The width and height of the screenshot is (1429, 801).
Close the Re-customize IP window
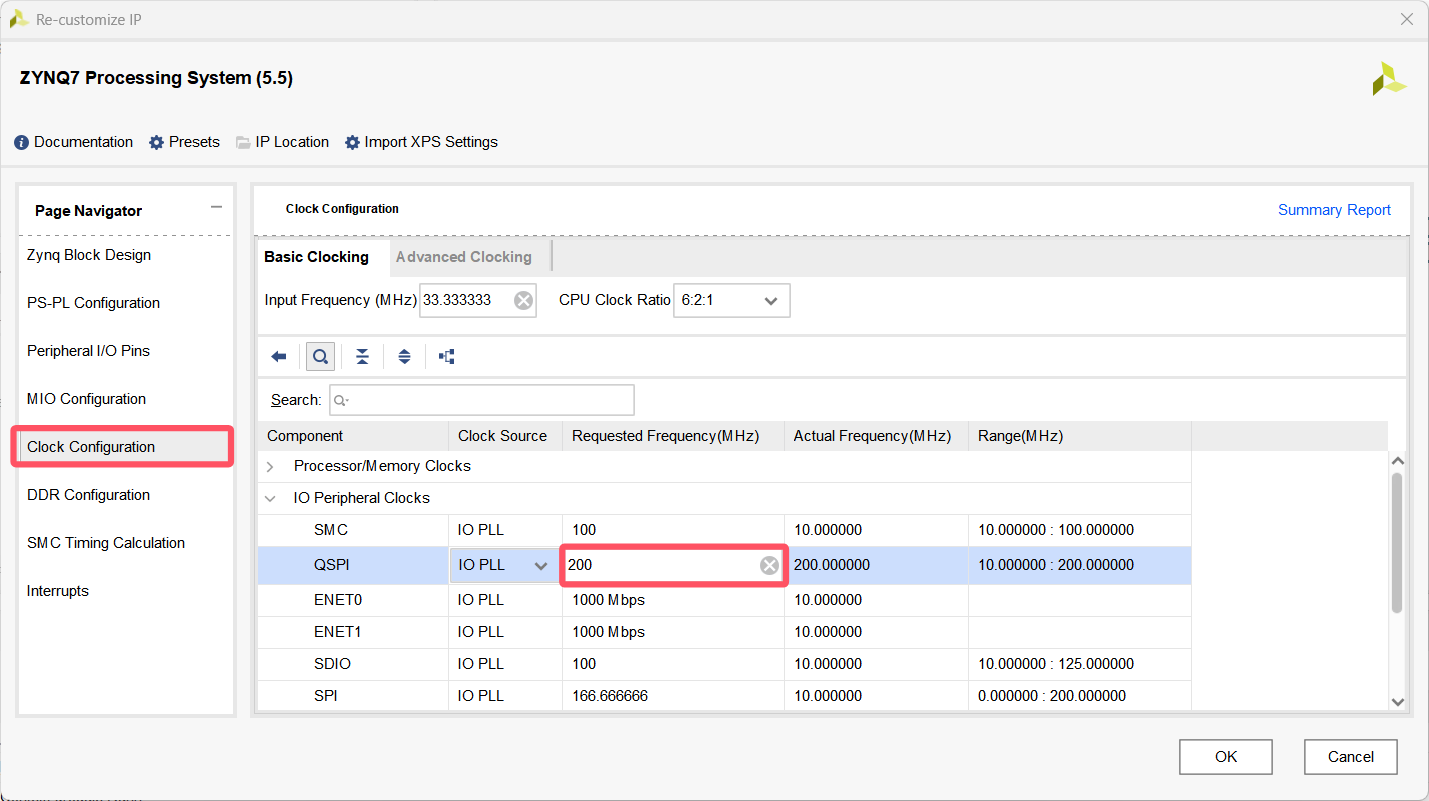pos(1407,19)
